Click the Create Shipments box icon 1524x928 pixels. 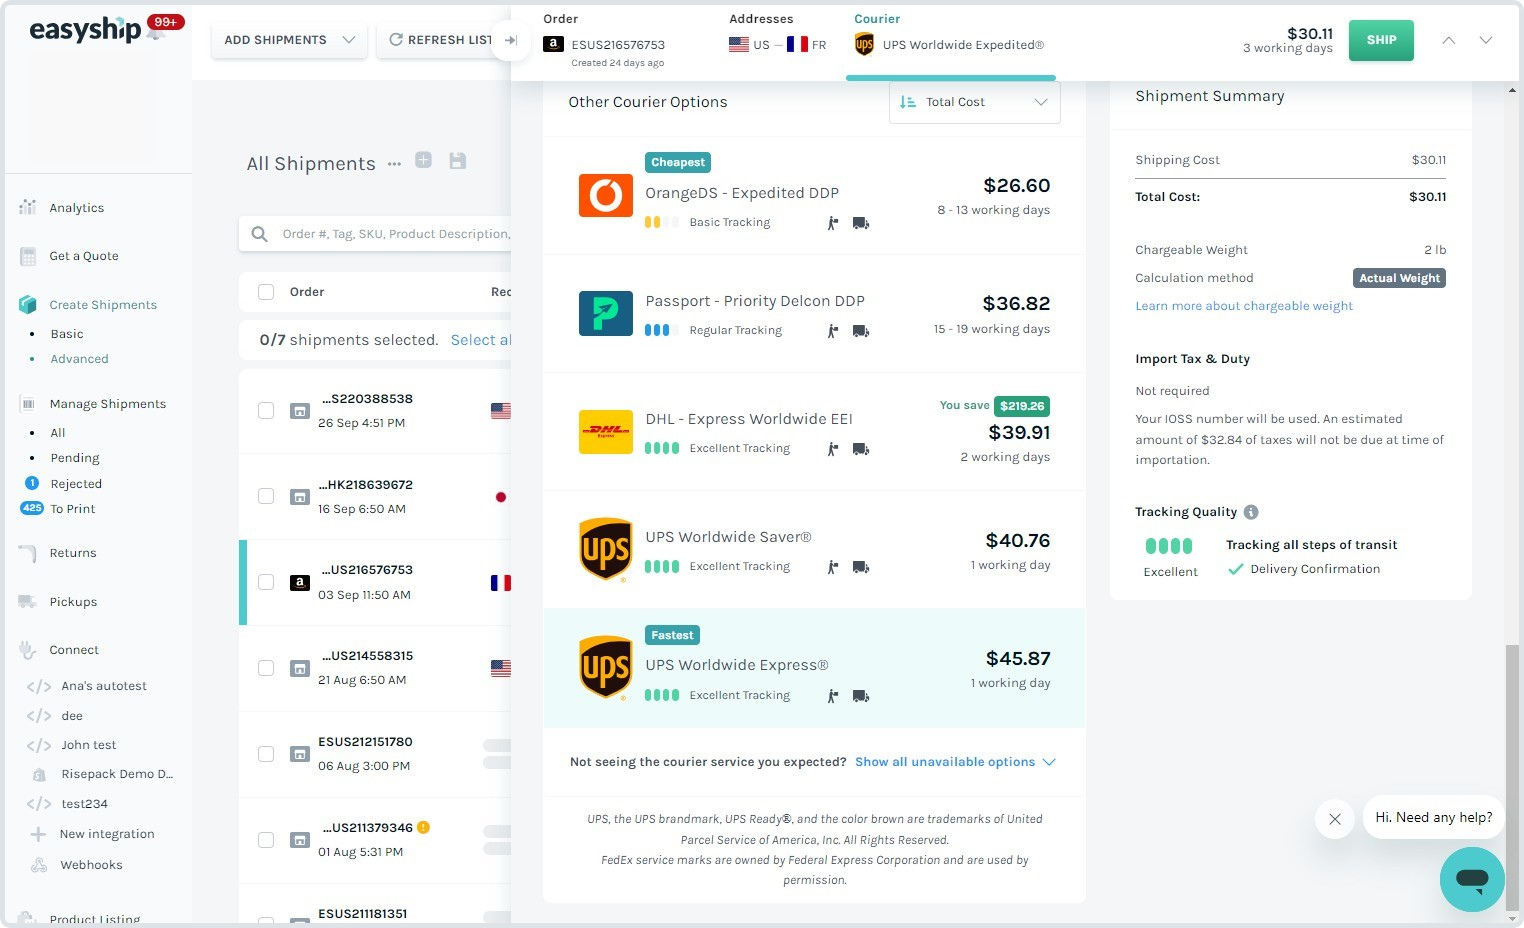pos(28,305)
